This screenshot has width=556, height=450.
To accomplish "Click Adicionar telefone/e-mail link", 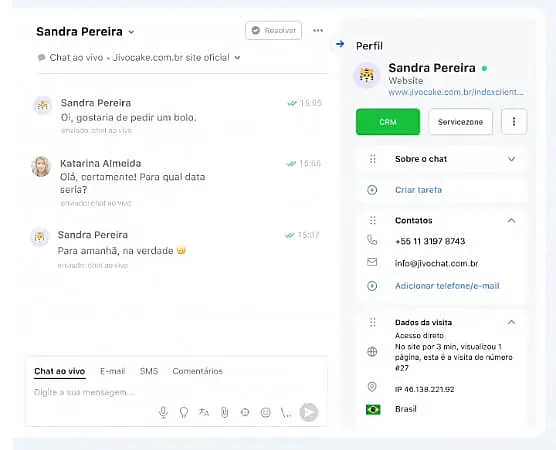I will point(447,286).
